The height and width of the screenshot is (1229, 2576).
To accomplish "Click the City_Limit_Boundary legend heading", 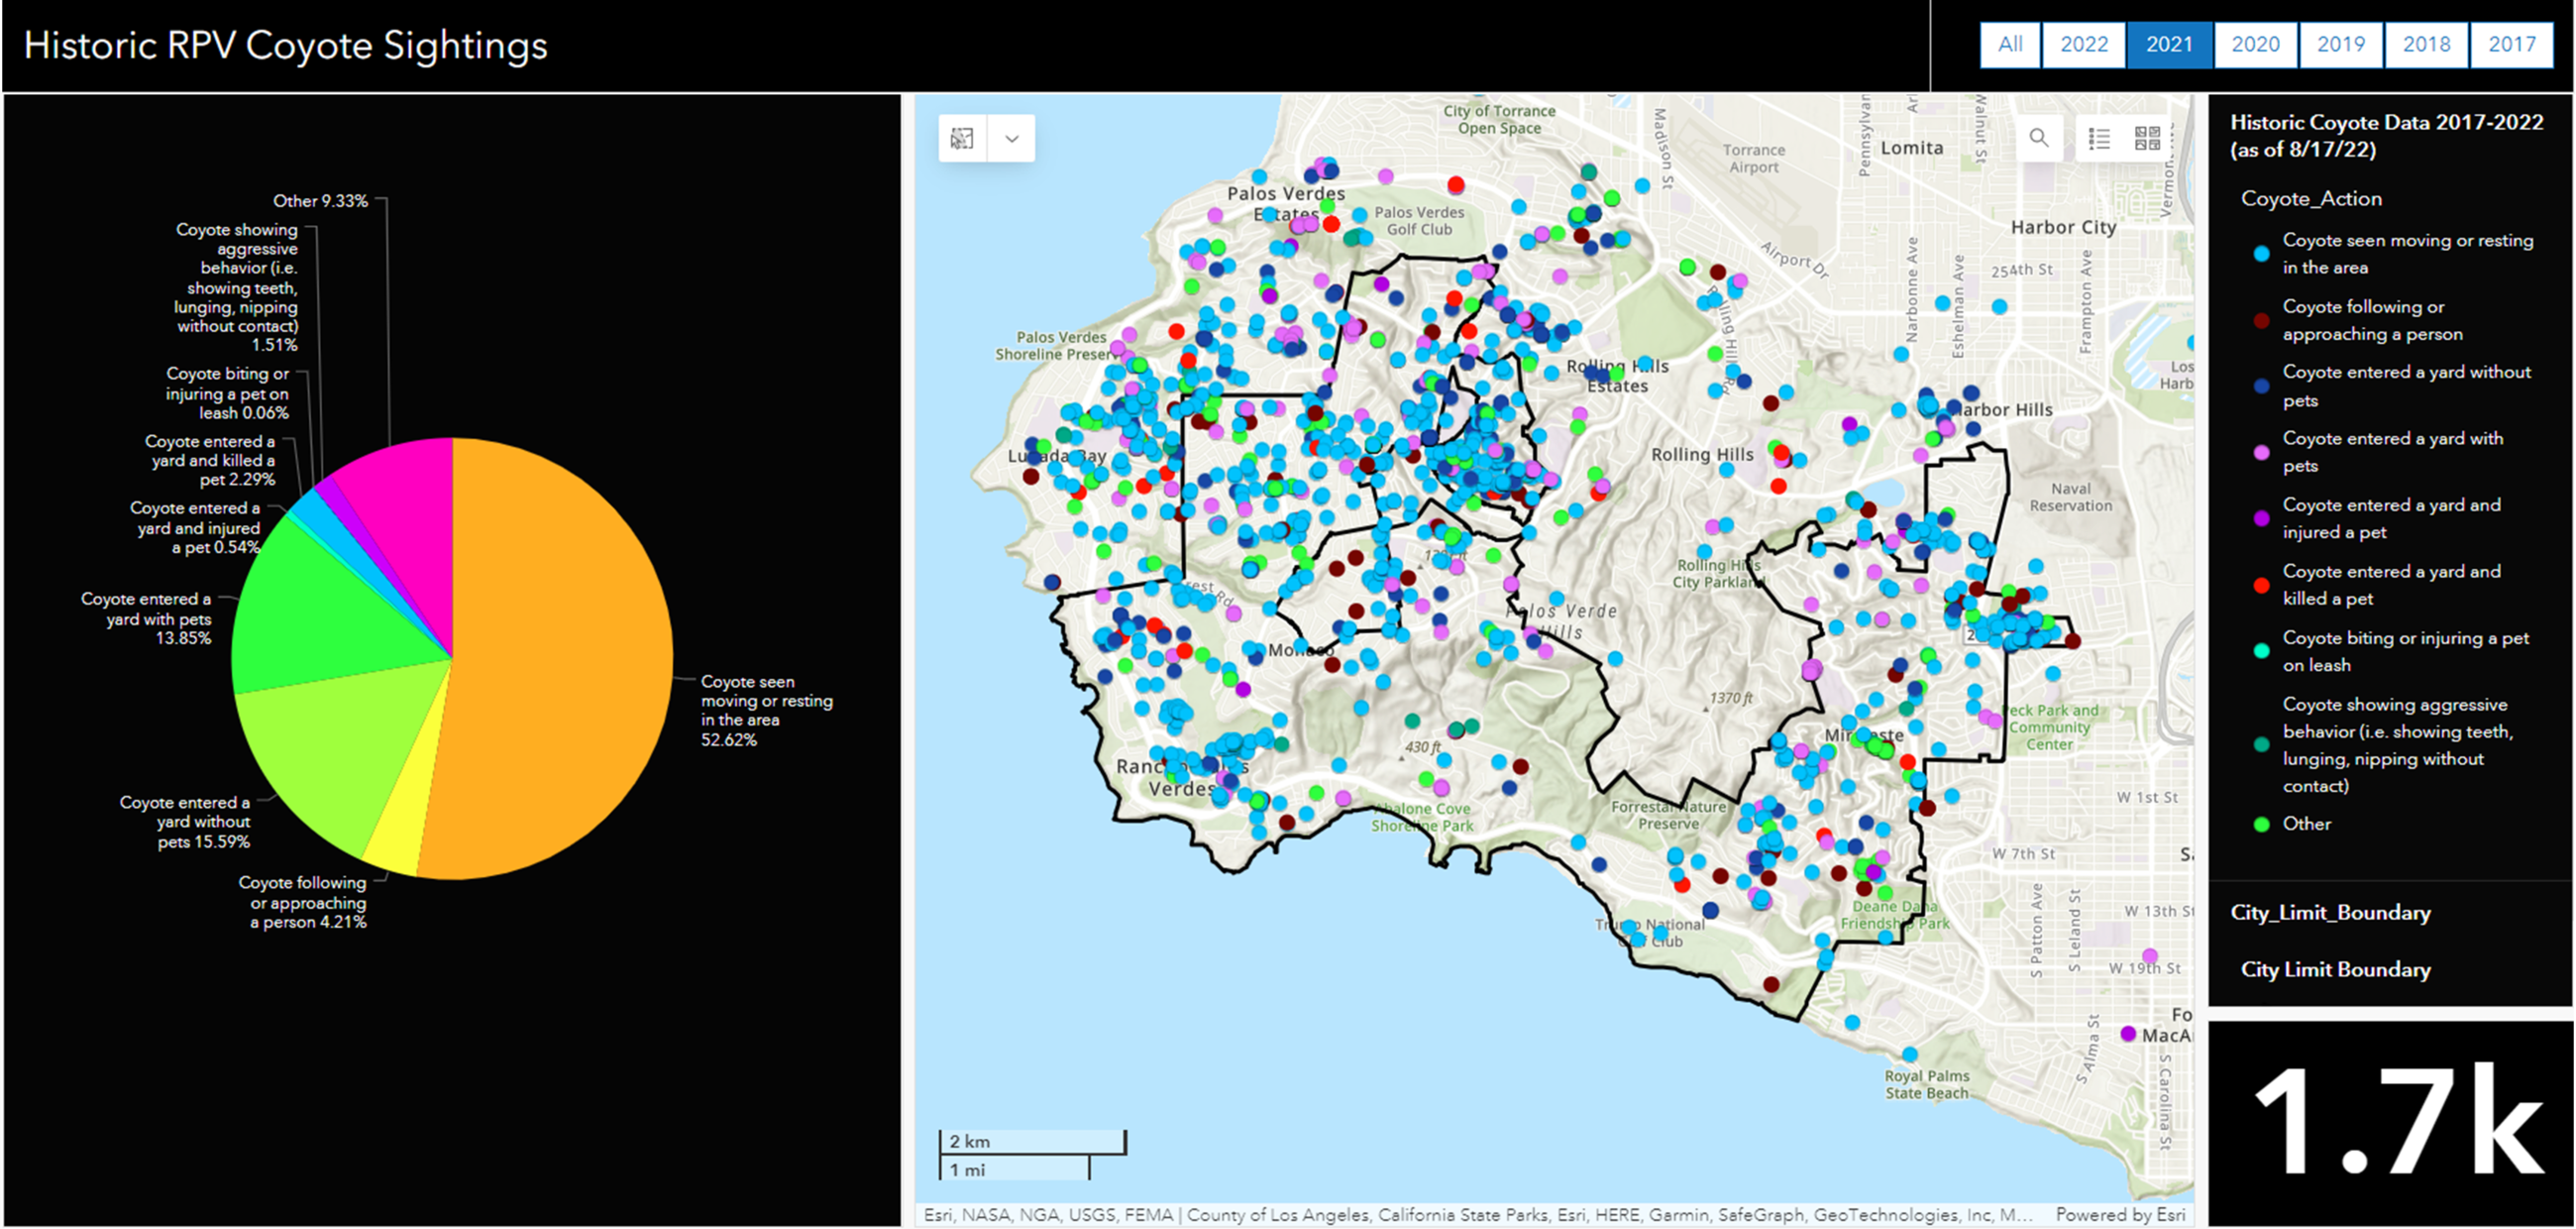I will [x=2330, y=913].
